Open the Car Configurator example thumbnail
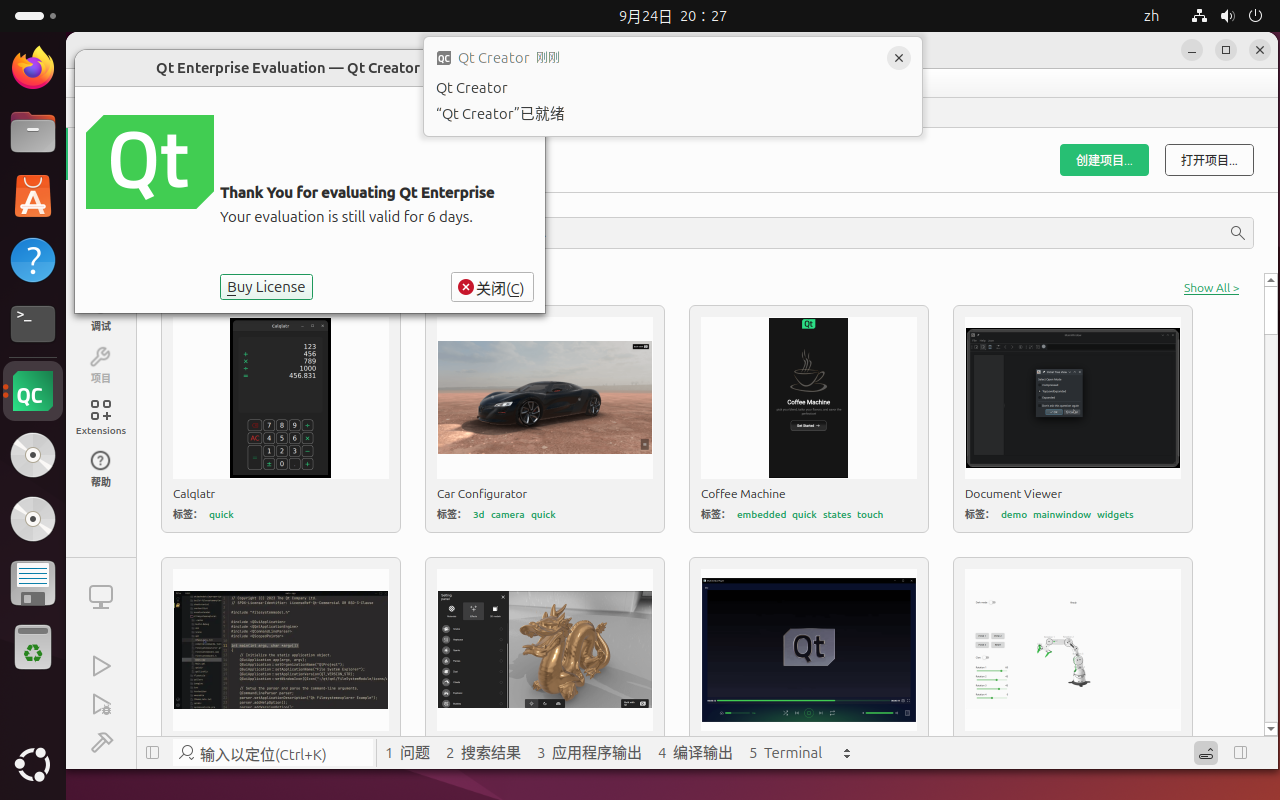The height and width of the screenshot is (800, 1280). click(545, 398)
